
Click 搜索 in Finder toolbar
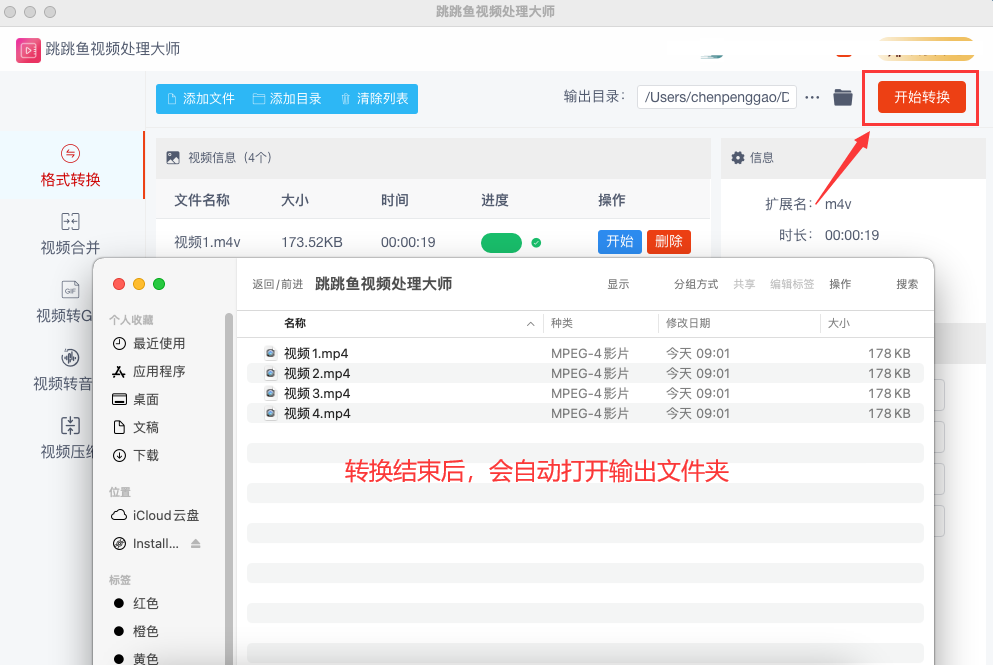tap(907, 284)
